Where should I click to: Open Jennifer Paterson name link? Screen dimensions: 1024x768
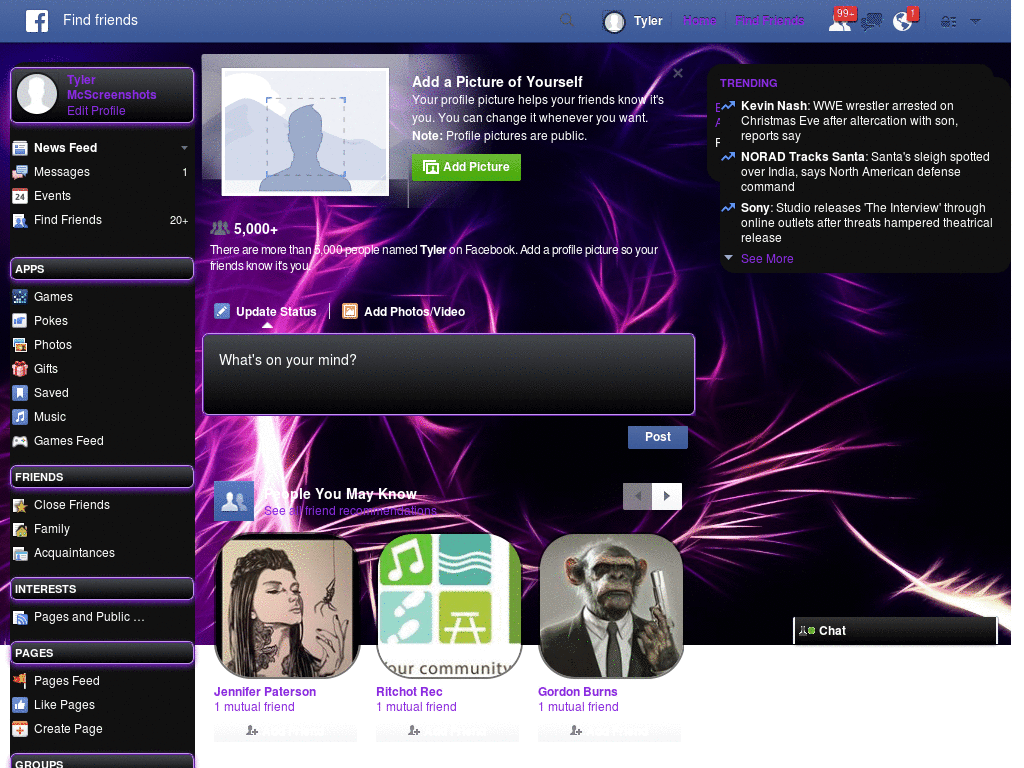(265, 692)
